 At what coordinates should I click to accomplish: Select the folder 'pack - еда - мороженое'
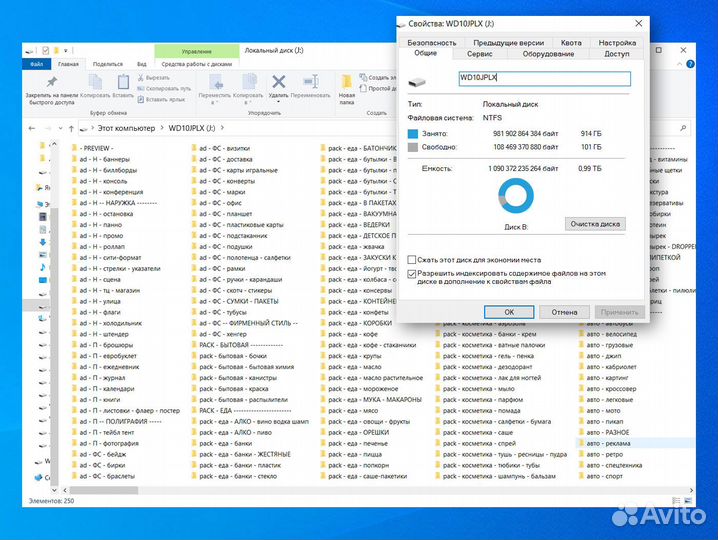coord(359,389)
